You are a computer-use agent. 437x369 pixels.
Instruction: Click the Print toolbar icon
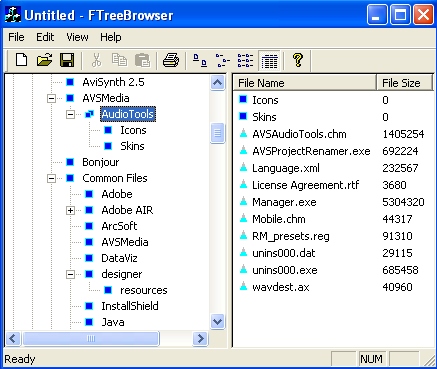(171, 60)
